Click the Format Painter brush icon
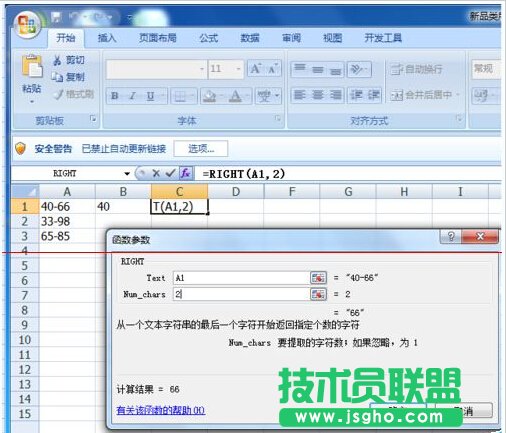The width and height of the screenshot is (506, 433). coord(58,95)
